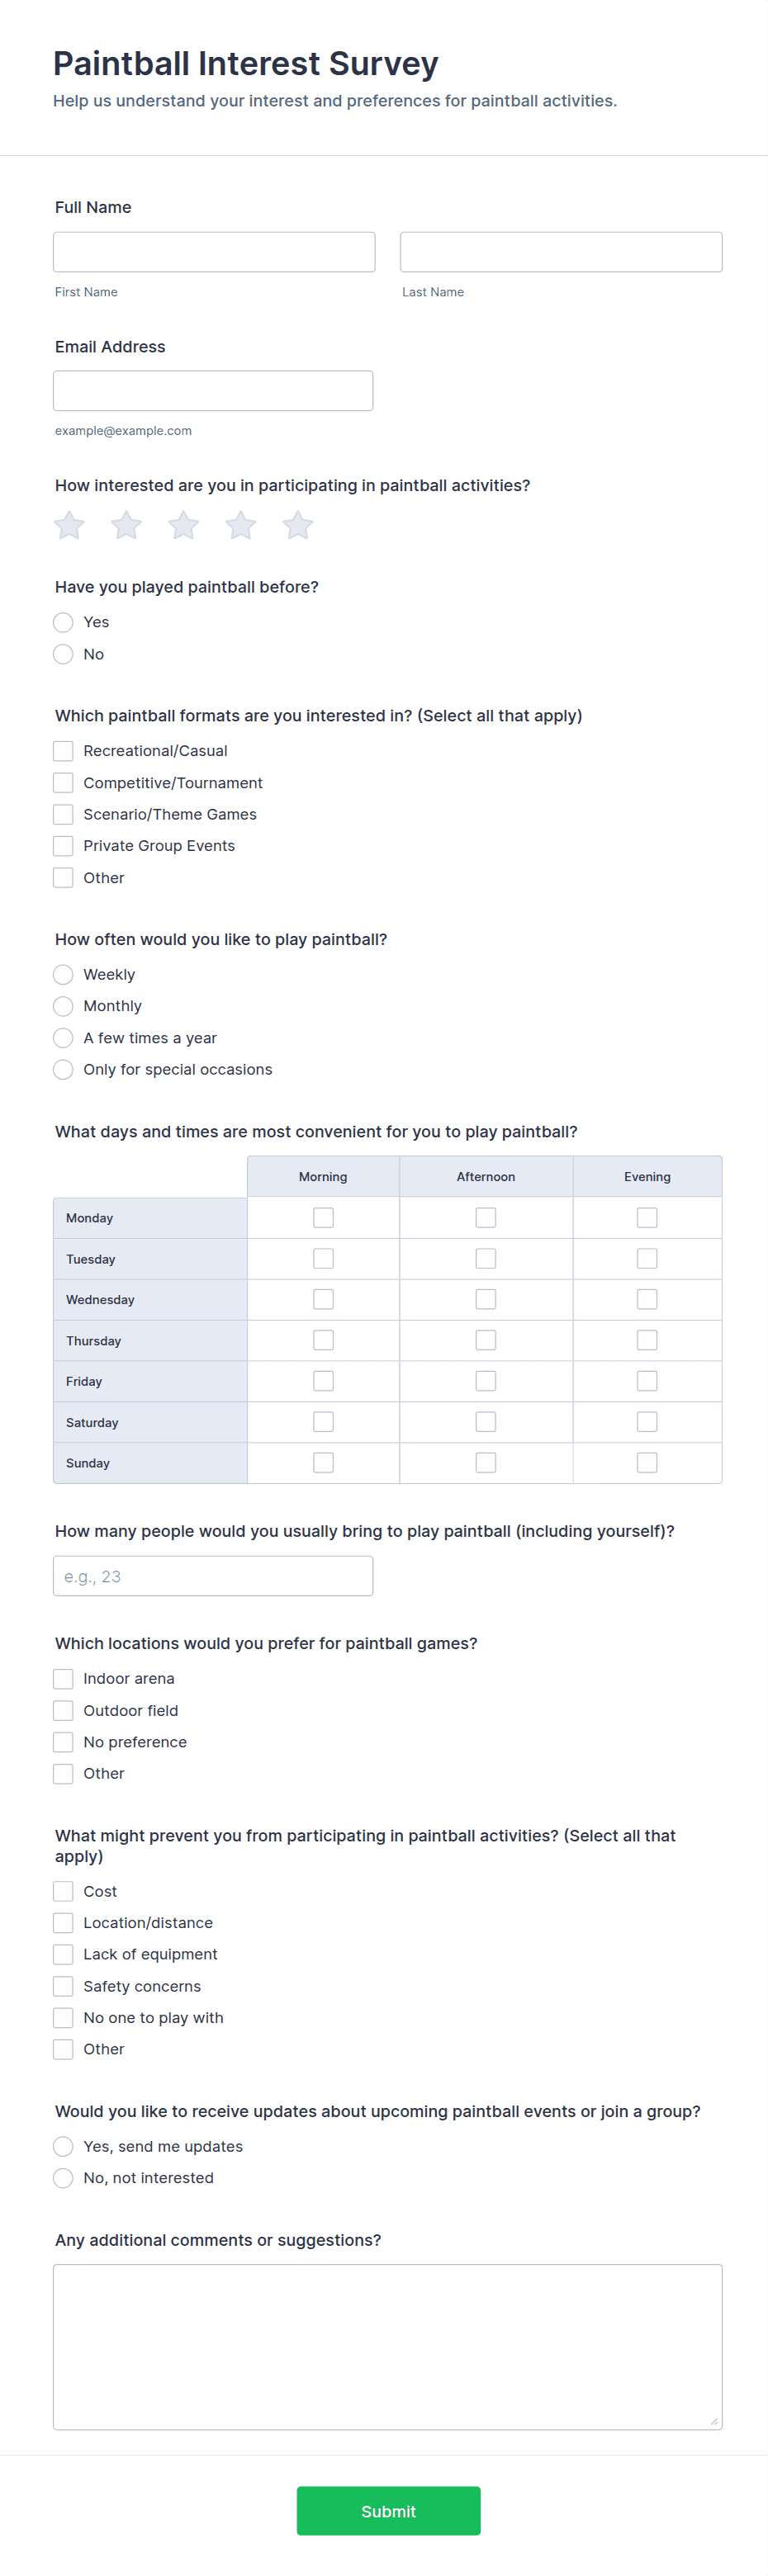Screen dimensions: 768x2576
Task: Click the additional comments text area
Action: pyautogui.click(x=388, y=2346)
